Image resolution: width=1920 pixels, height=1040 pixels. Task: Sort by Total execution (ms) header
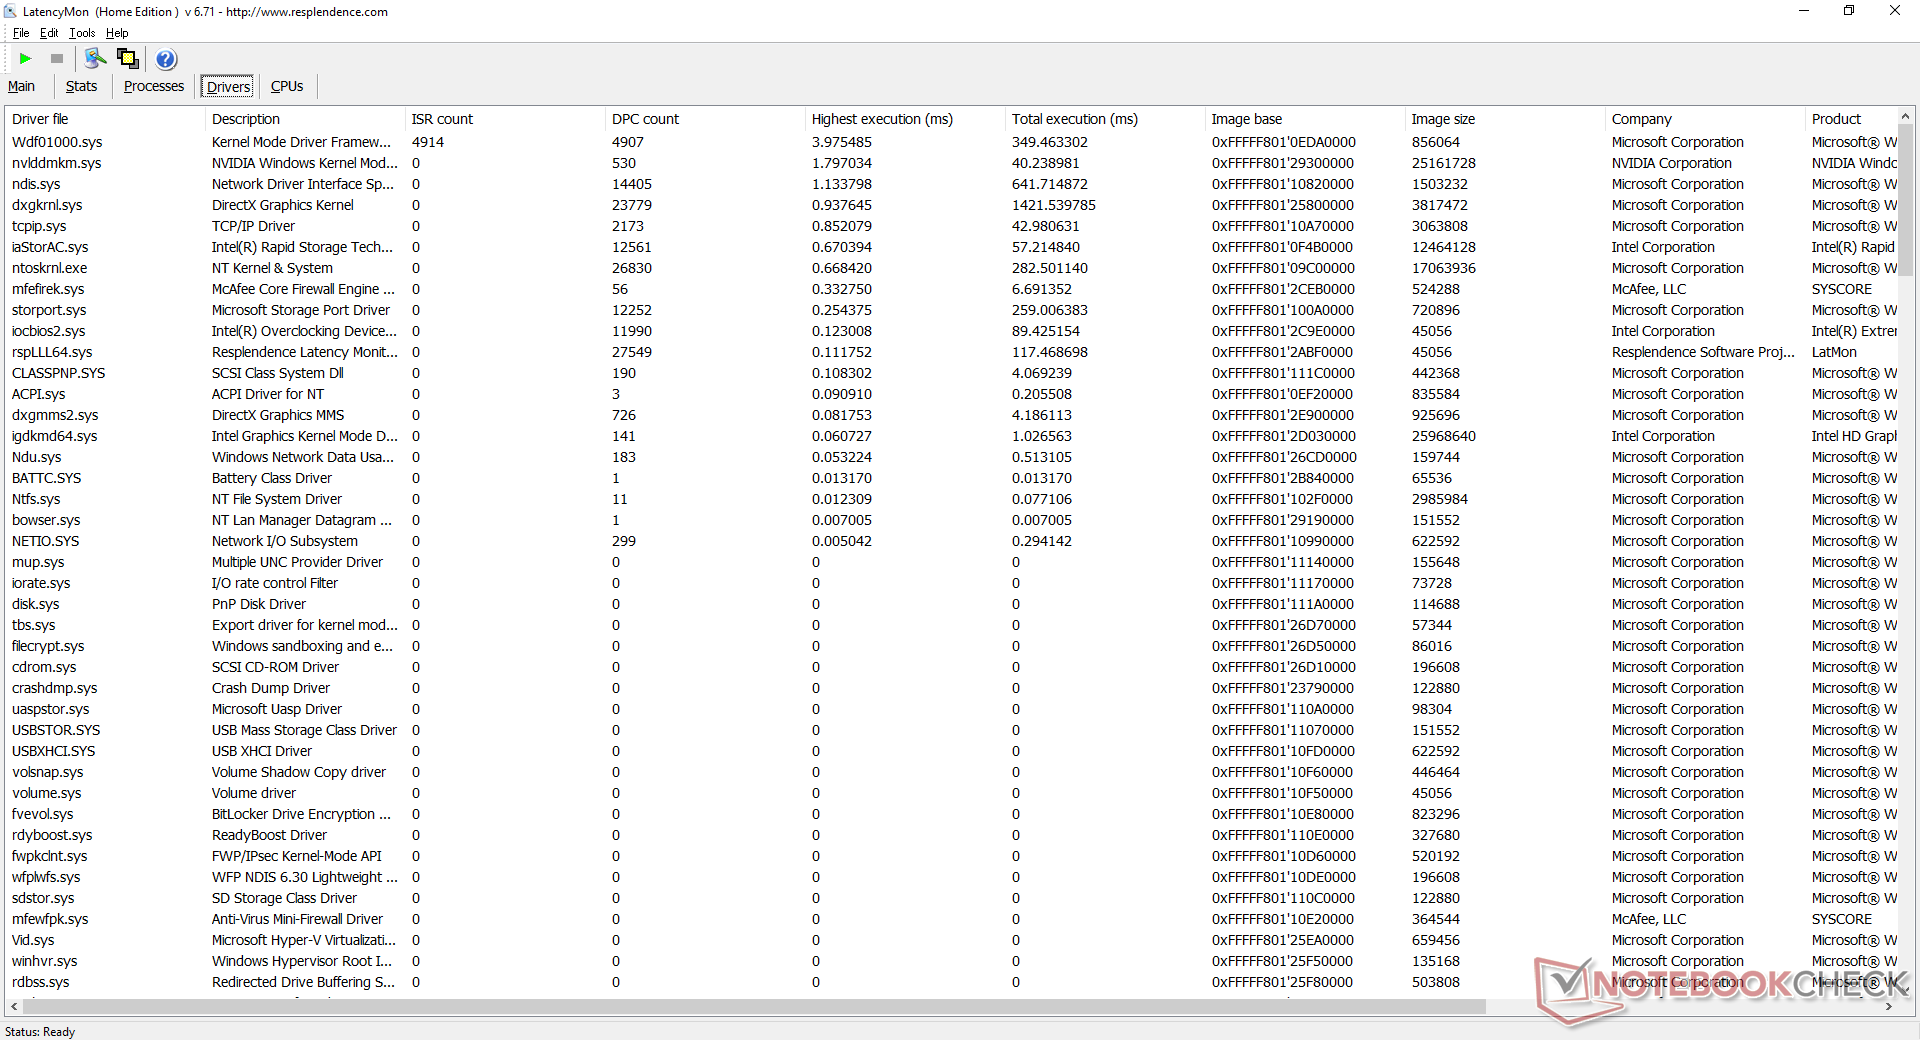1105,119
